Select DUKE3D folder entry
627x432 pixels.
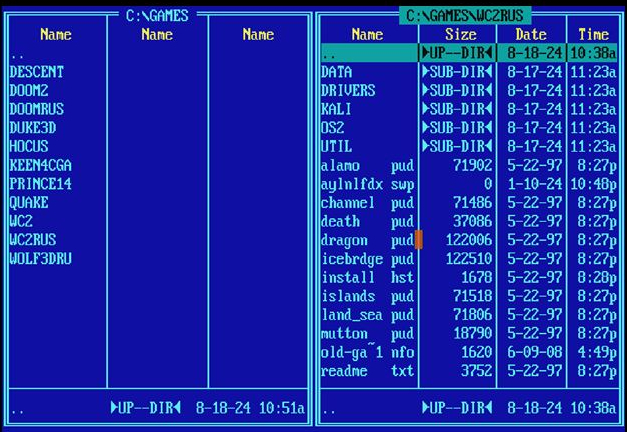[33, 128]
